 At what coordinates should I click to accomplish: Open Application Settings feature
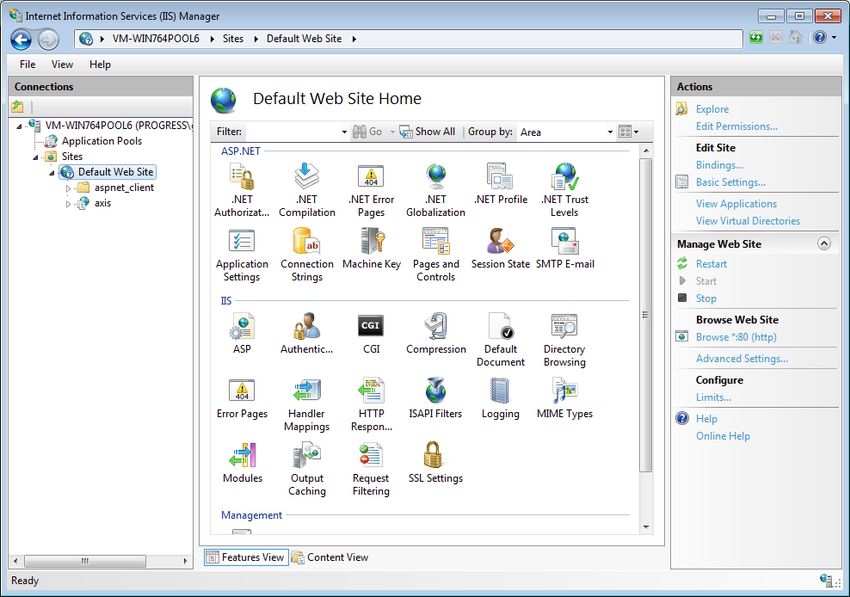pyautogui.click(x=242, y=255)
